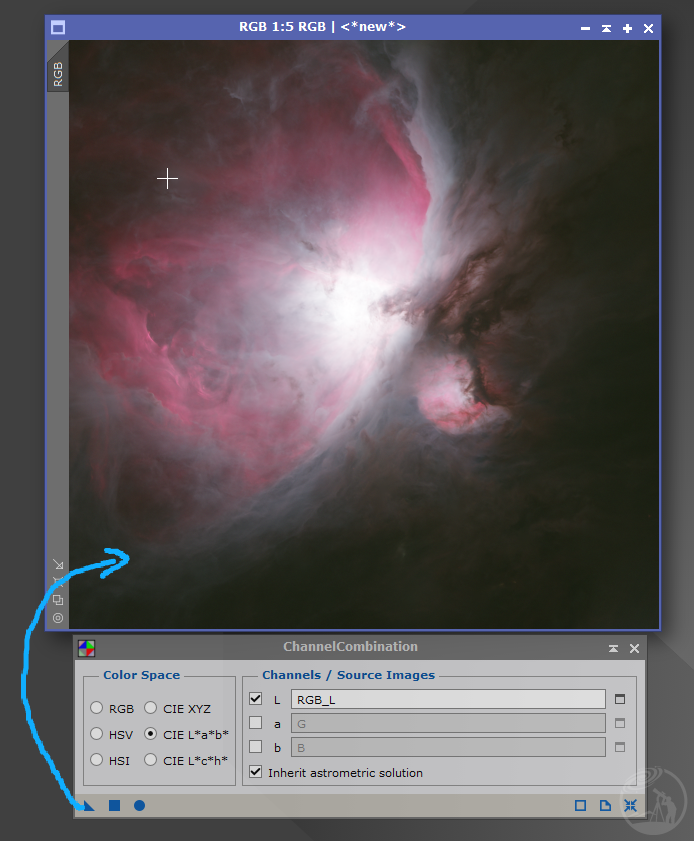The image size is (694, 841).
Task: Enable the a channel checkbox
Action: [x=256, y=723]
